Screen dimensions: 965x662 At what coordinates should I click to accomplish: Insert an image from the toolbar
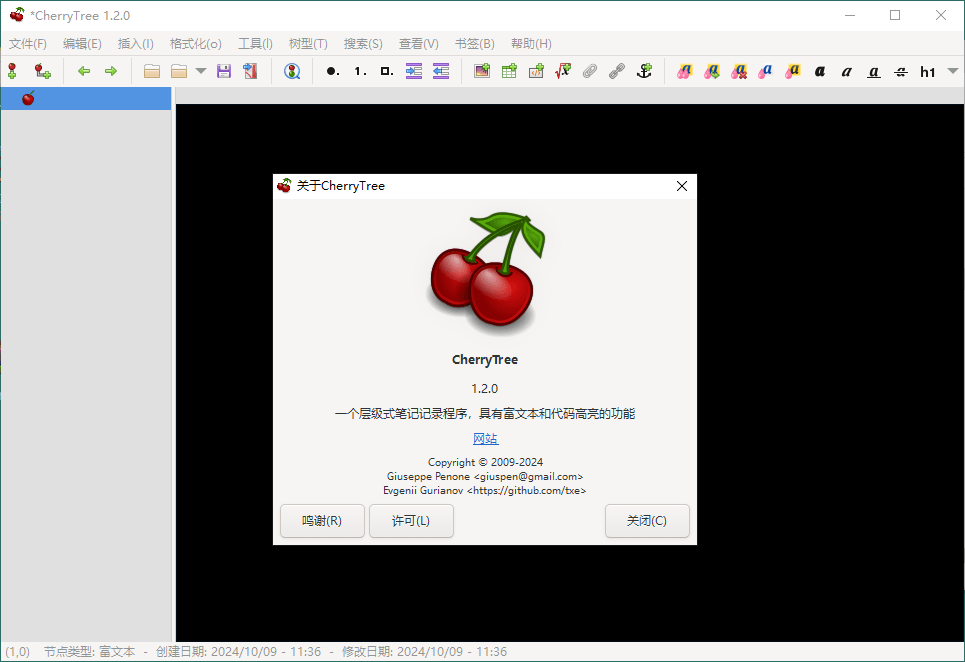click(481, 71)
